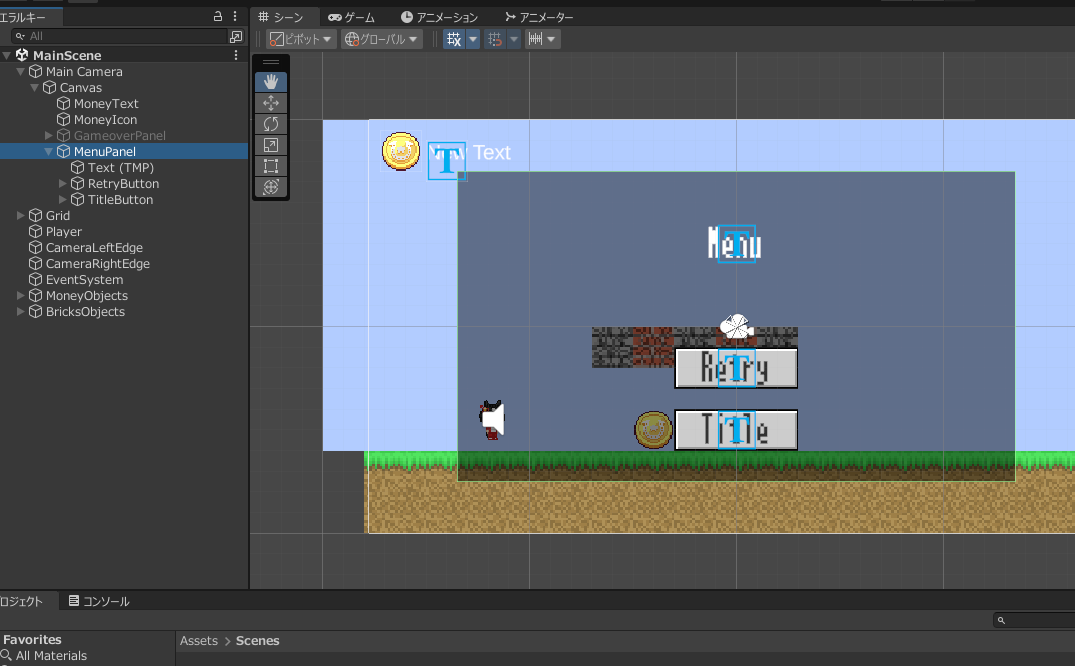
Task: Select the Scale tool
Action: tap(271, 145)
